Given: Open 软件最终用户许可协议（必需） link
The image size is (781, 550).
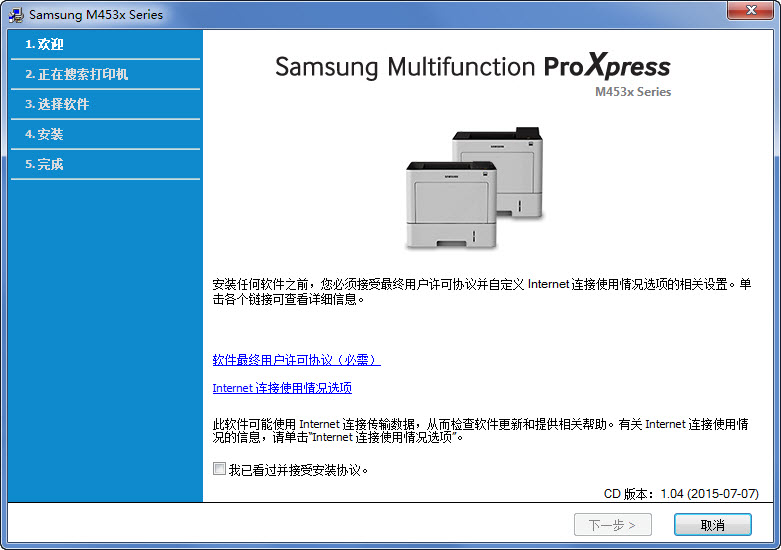Looking at the screenshot, I should pos(296,360).
